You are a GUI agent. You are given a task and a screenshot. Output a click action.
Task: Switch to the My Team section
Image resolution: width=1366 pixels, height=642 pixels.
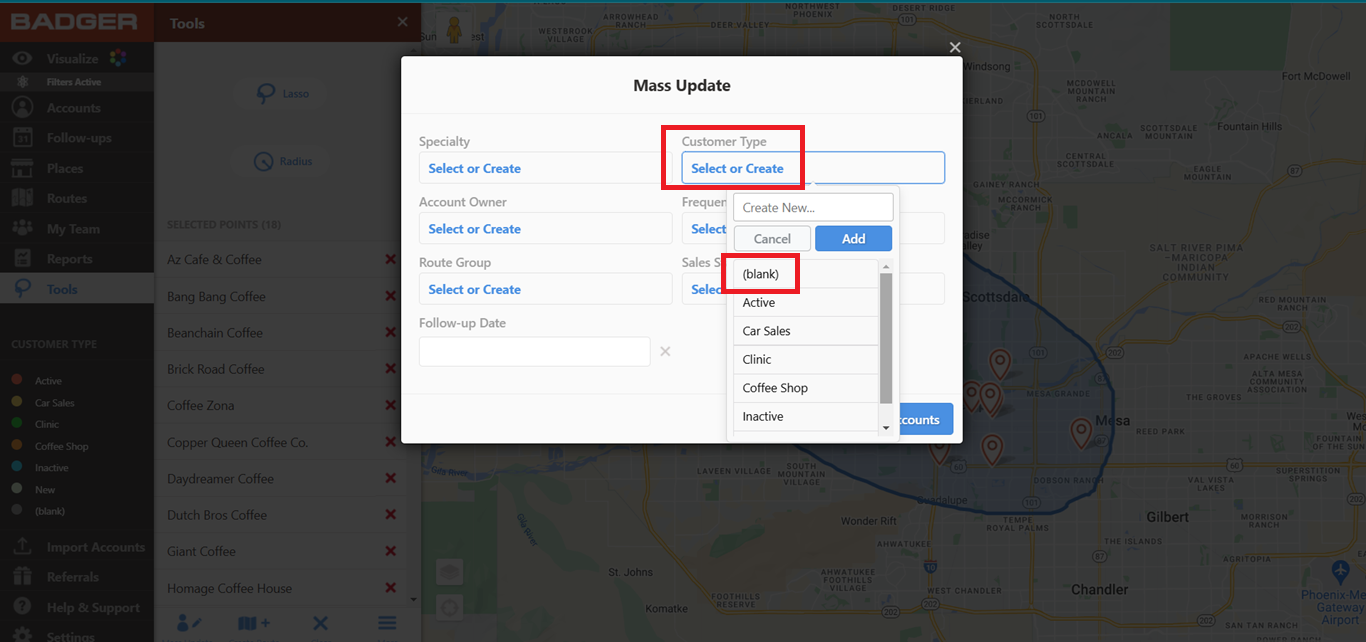(x=22, y=227)
